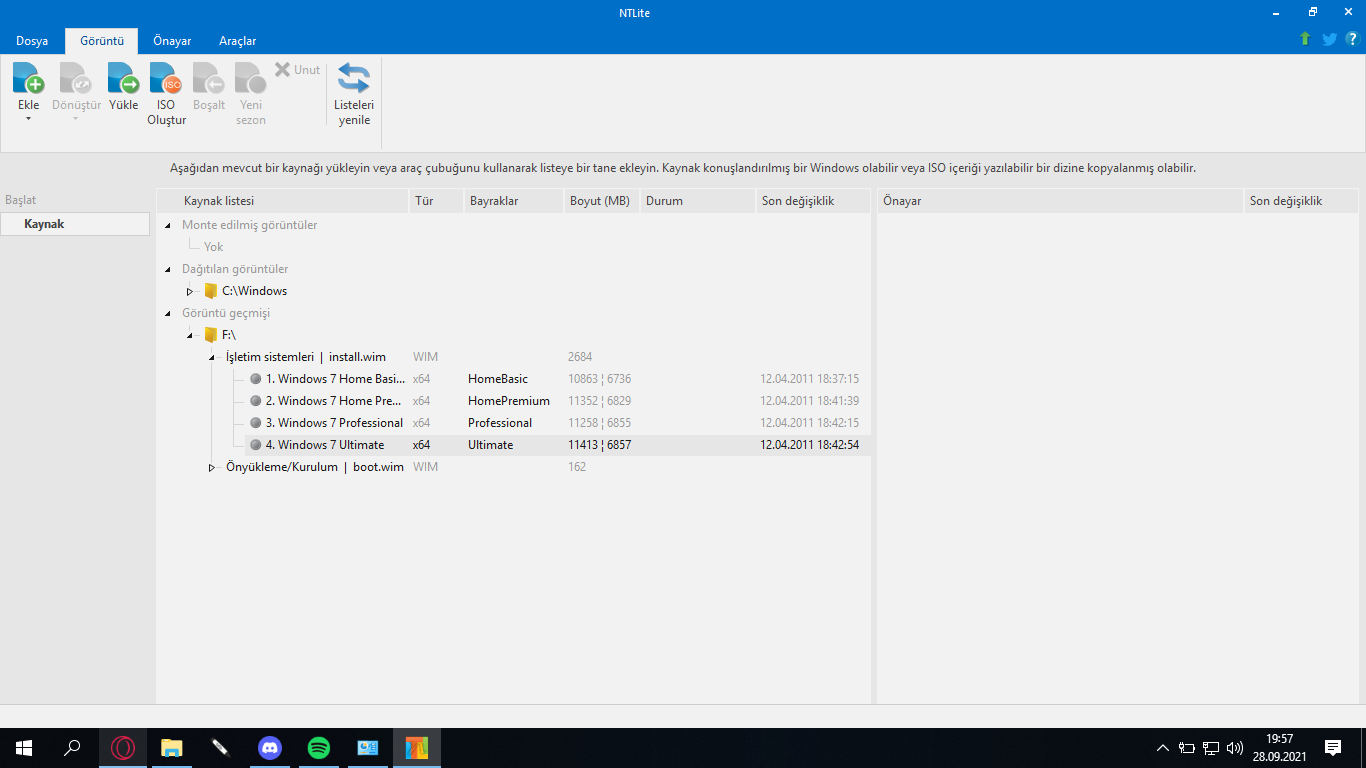This screenshot has height=768, width=1366.
Task: Click the Önayar column header in right panel
Action: coord(1060,201)
